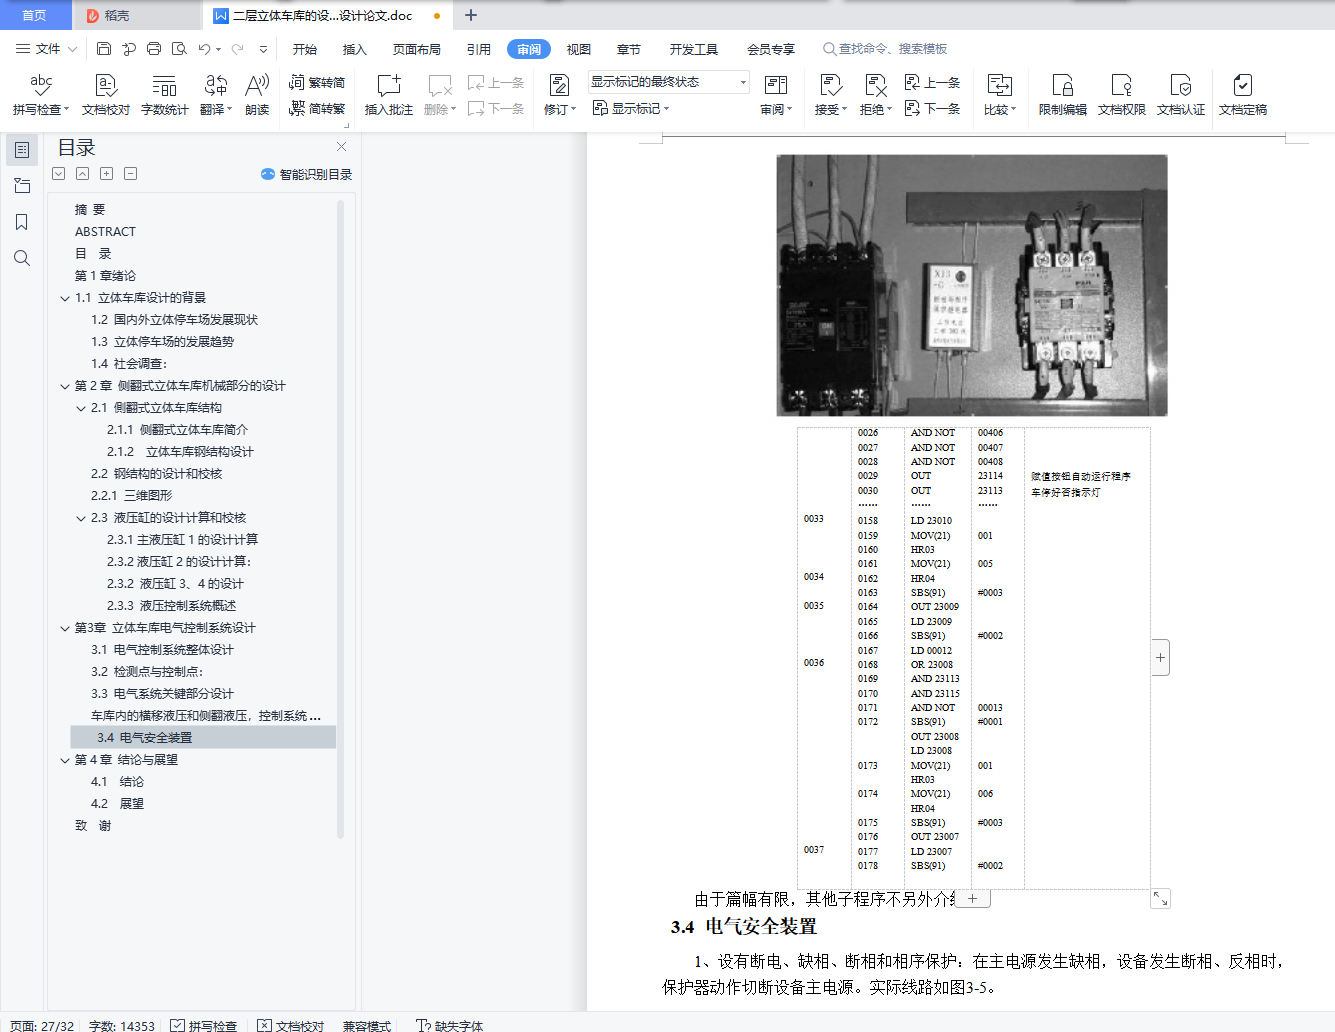1335x1032 pixels.
Task: Switch to the 页面布局 ribbon tab
Action: [417, 49]
